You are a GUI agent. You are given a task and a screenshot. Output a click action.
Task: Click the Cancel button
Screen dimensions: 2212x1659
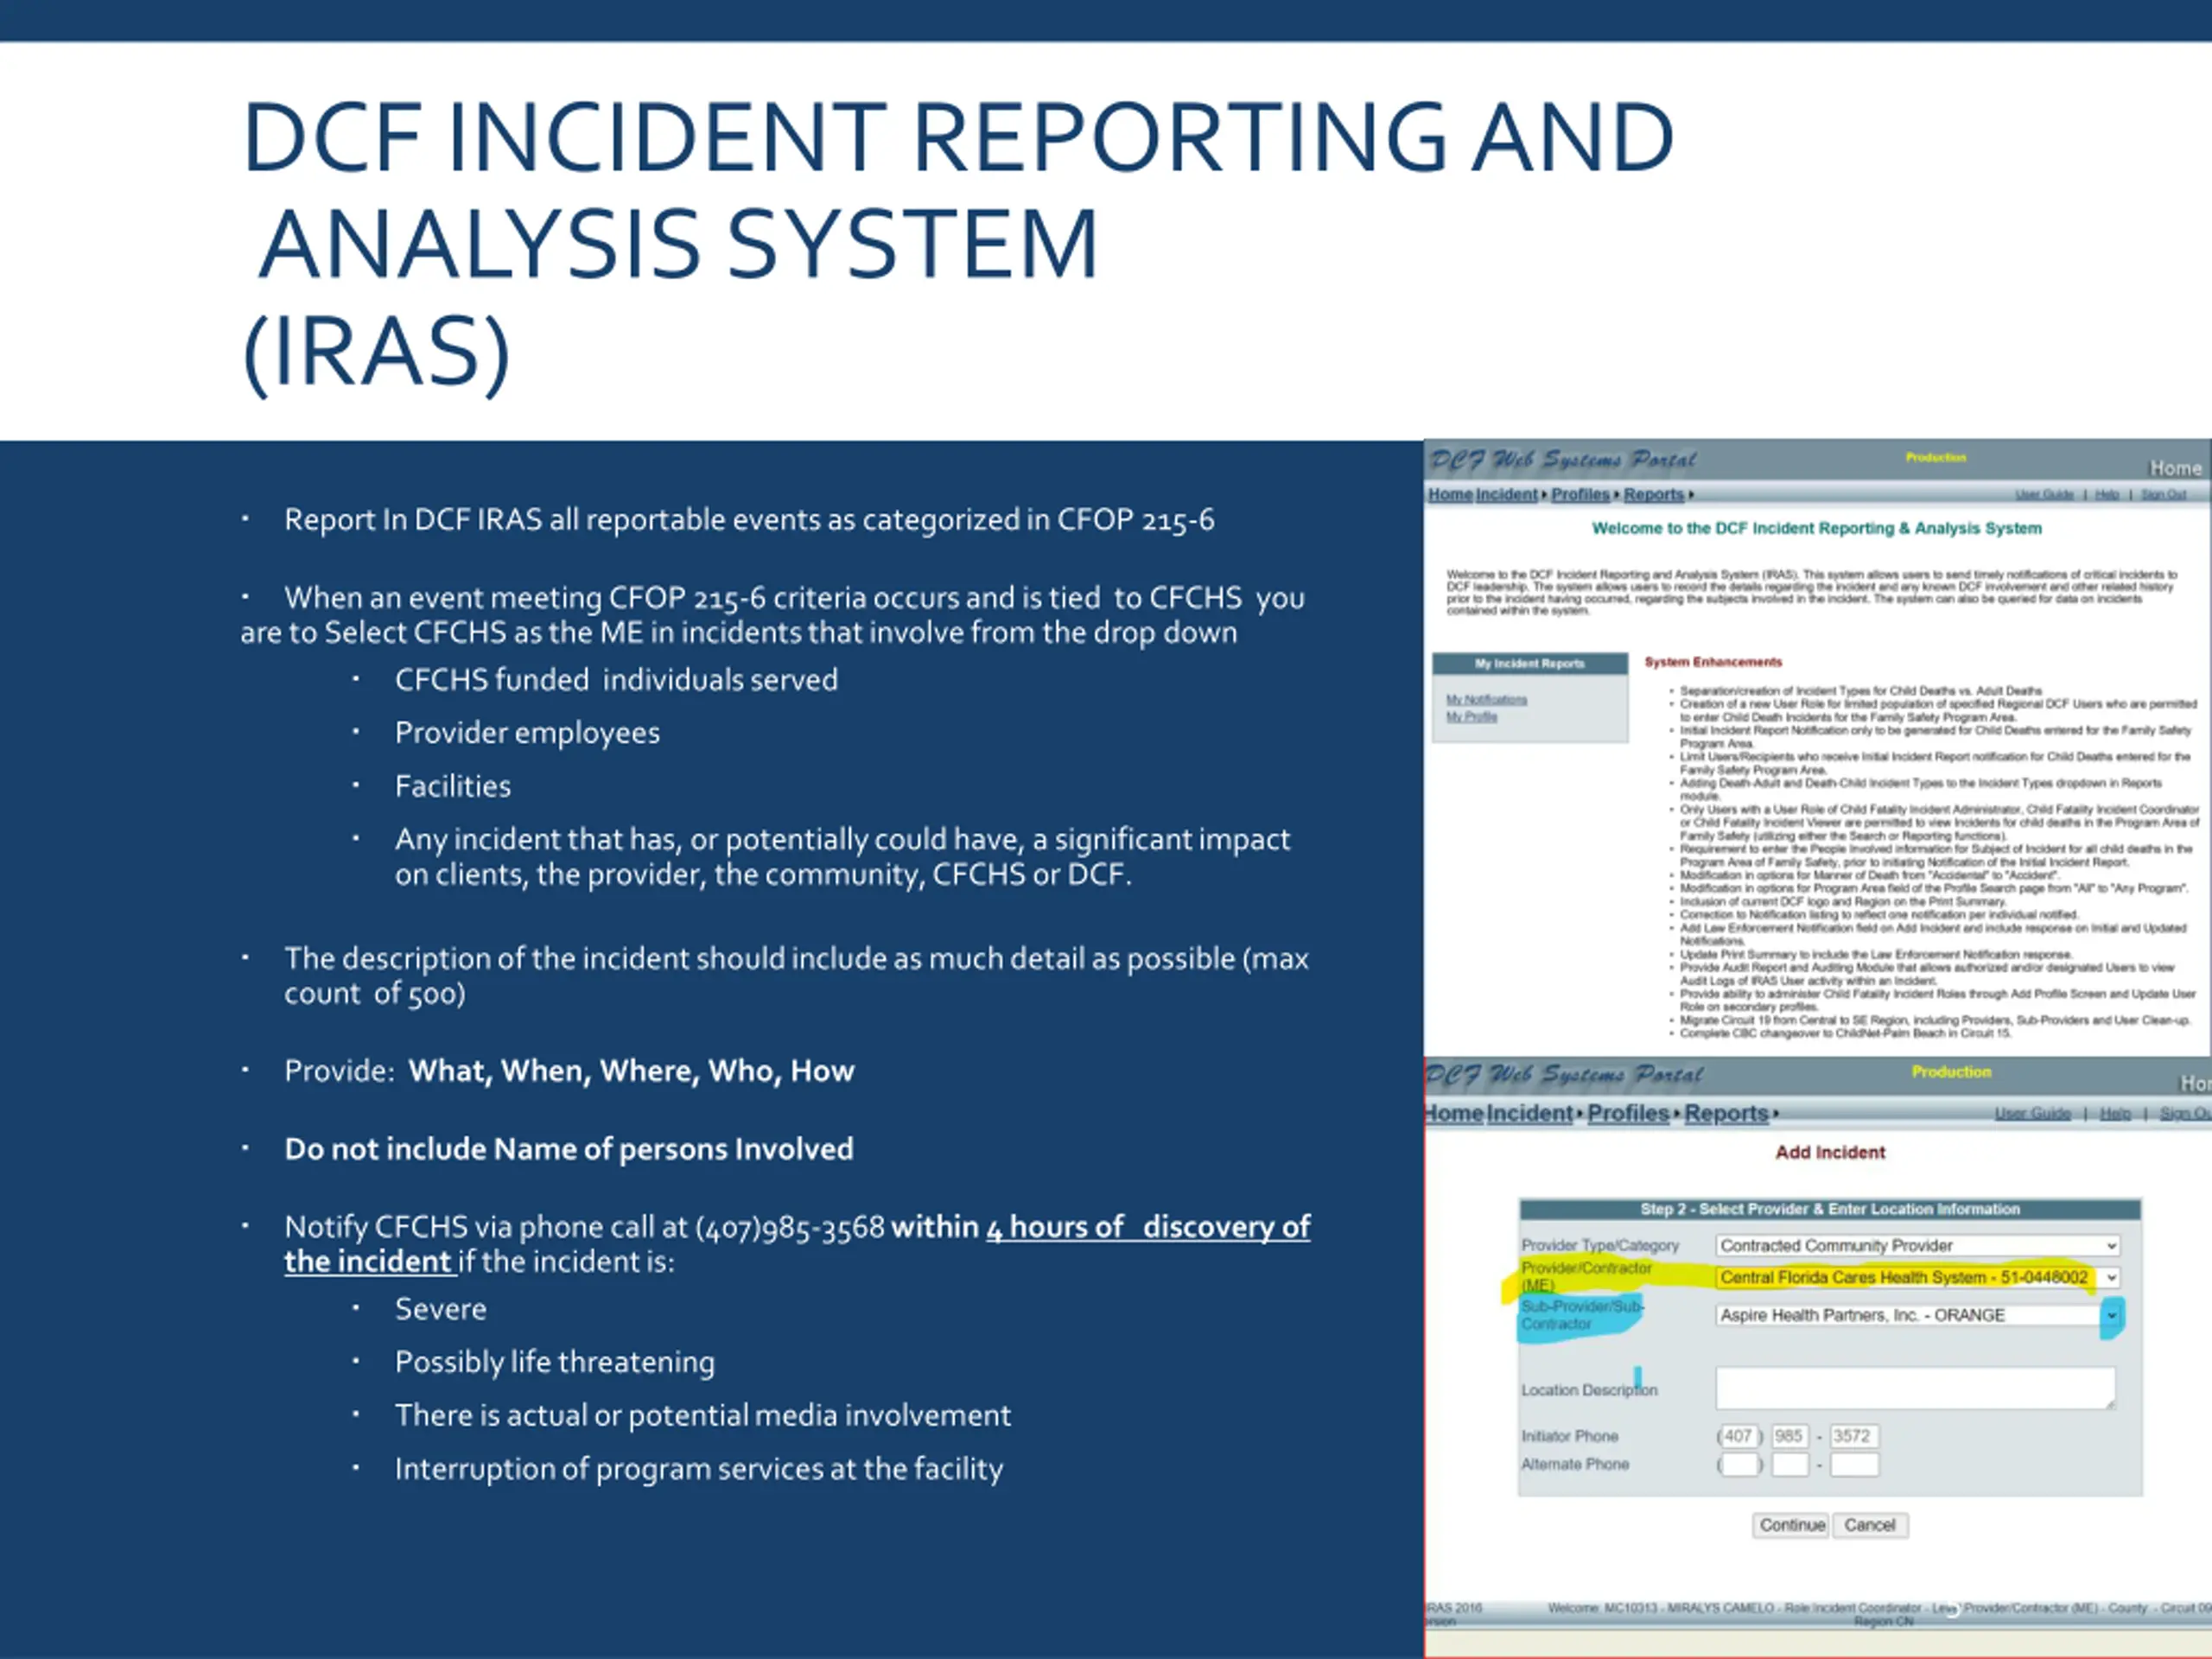coord(1869,1525)
